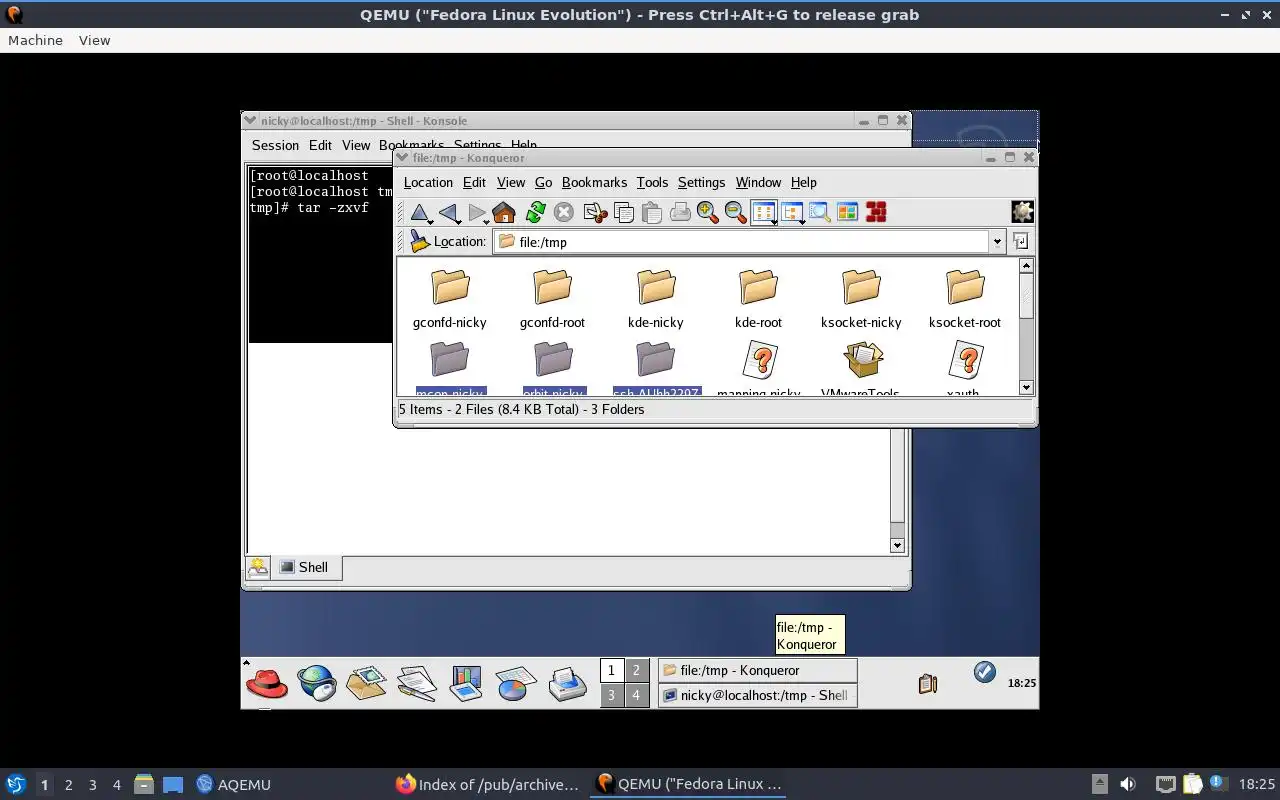The image size is (1280, 800).
Task: Click the red blocks view icon in toolbar
Action: [x=876, y=212]
